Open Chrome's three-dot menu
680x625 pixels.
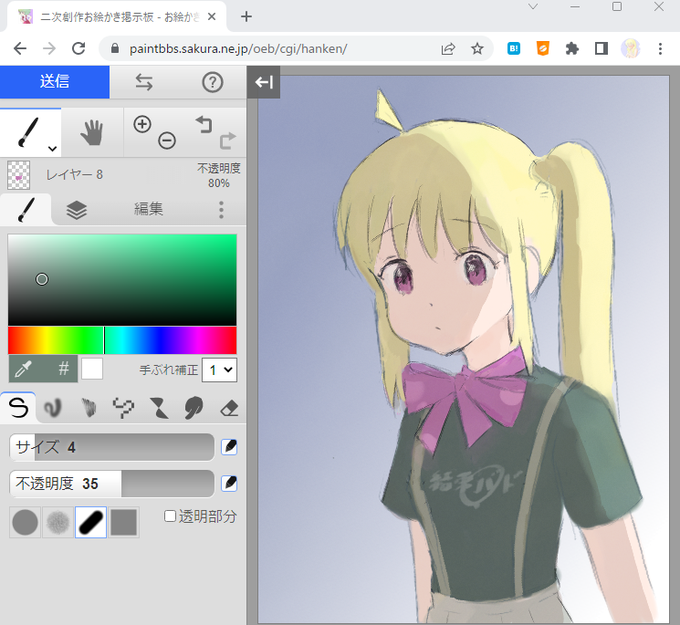(x=660, y=49)
